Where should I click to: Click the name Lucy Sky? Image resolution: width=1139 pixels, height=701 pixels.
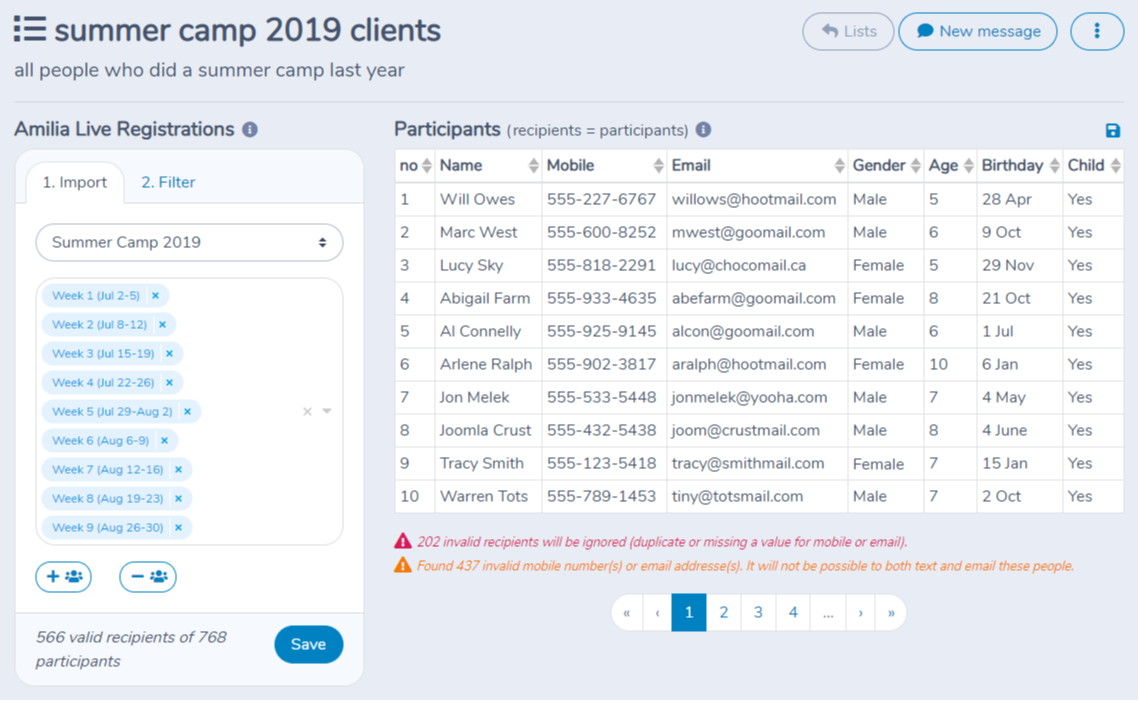[x=471, y=265]
